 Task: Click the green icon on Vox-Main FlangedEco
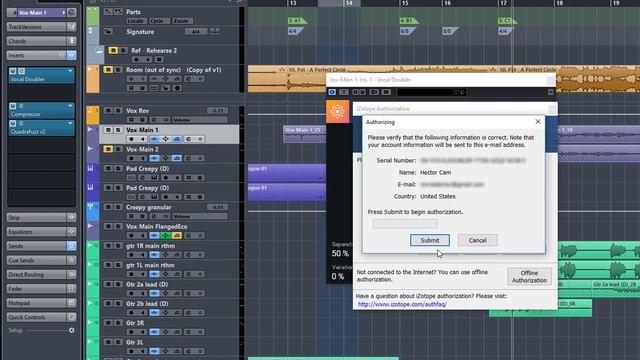tap(166, 236)
